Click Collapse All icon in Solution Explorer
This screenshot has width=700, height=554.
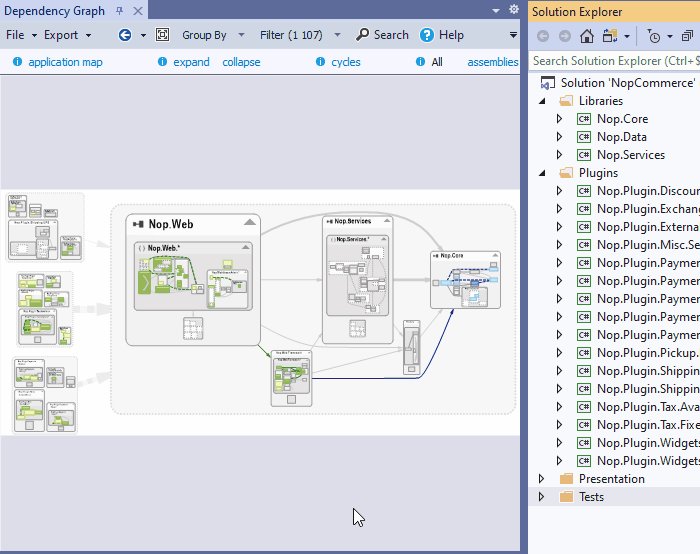tap(687, 36)
